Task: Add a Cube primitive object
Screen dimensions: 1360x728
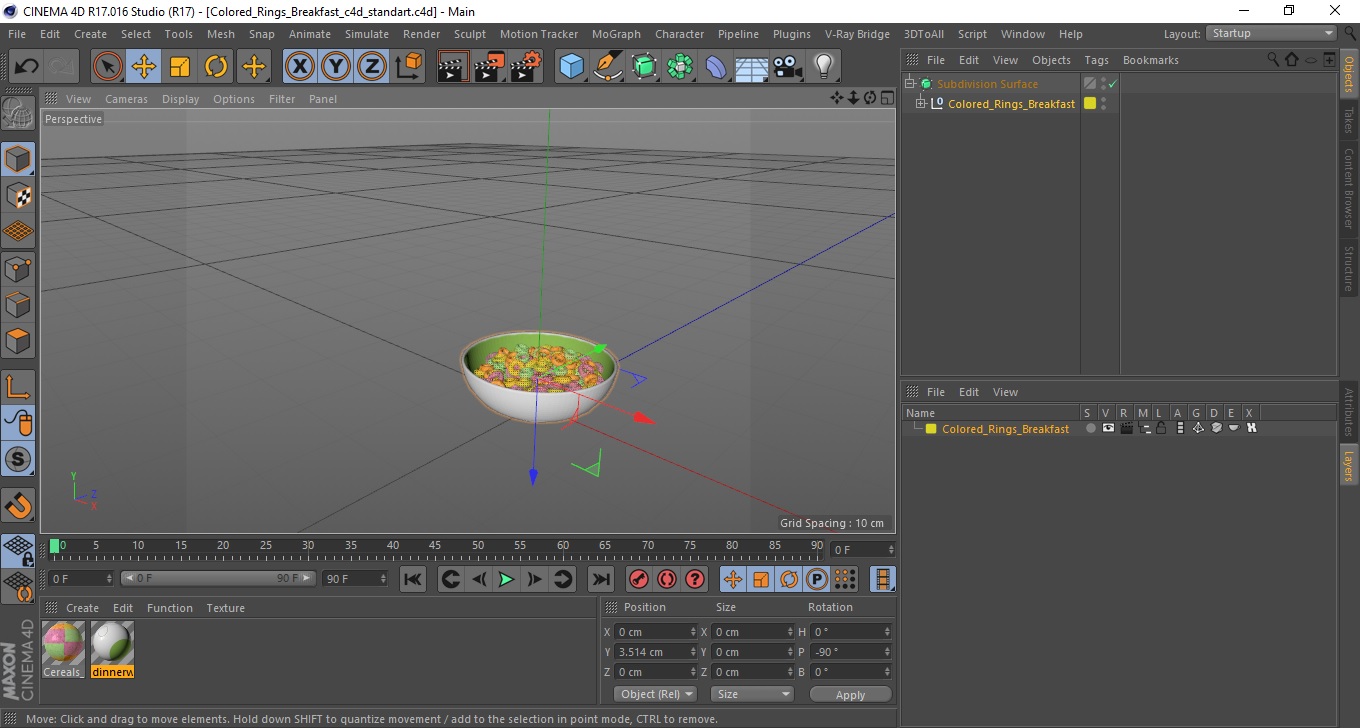Action: coord(571,67)
